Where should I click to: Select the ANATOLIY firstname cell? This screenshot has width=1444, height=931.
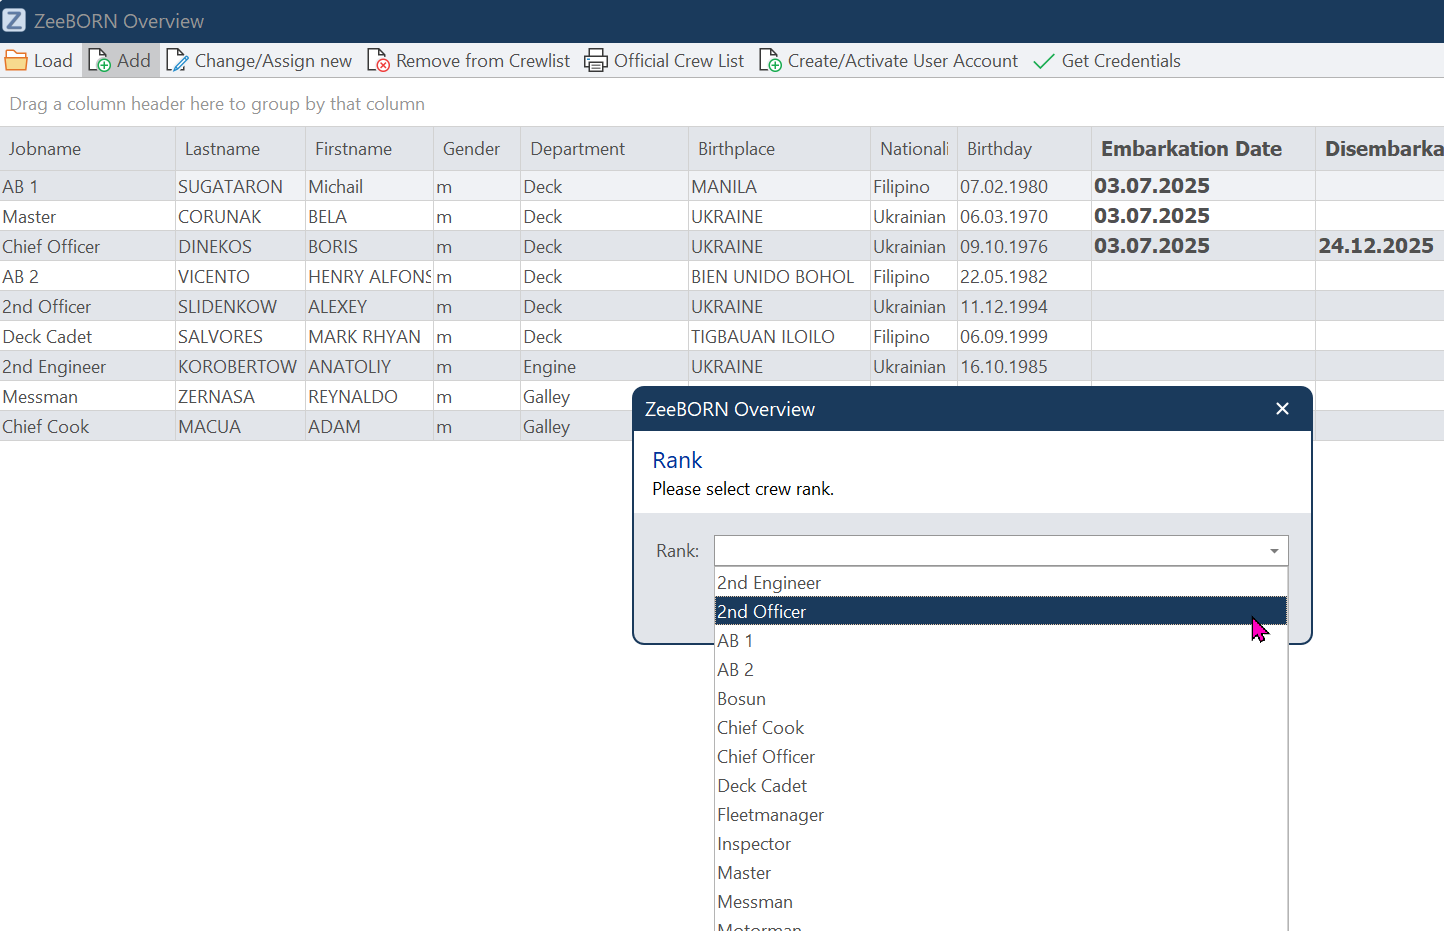[x=370, y=367]
